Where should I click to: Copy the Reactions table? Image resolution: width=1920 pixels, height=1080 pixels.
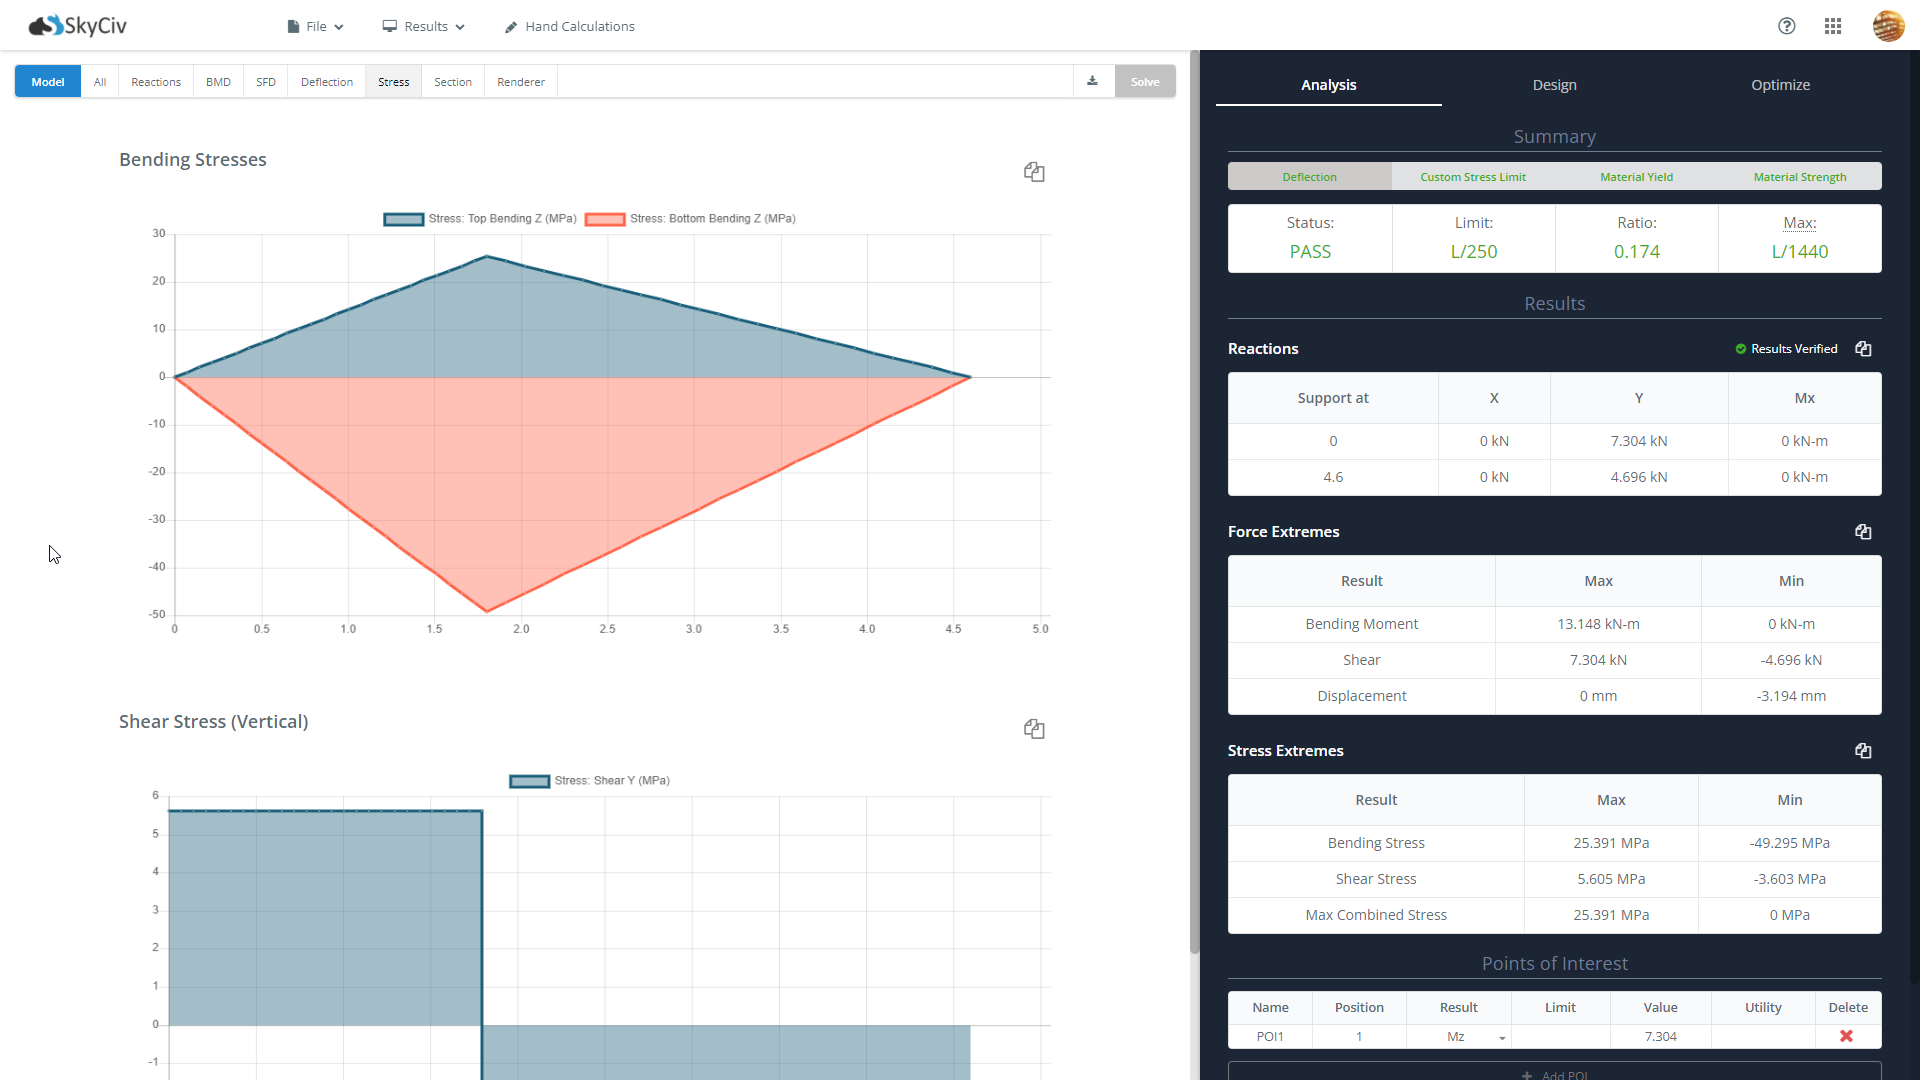(1863, 349)
